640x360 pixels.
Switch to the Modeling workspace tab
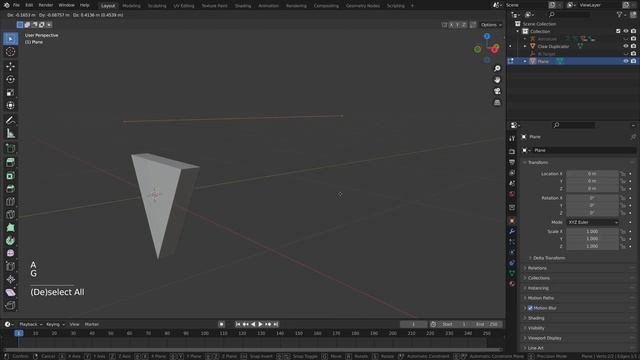tap(131, 6)
